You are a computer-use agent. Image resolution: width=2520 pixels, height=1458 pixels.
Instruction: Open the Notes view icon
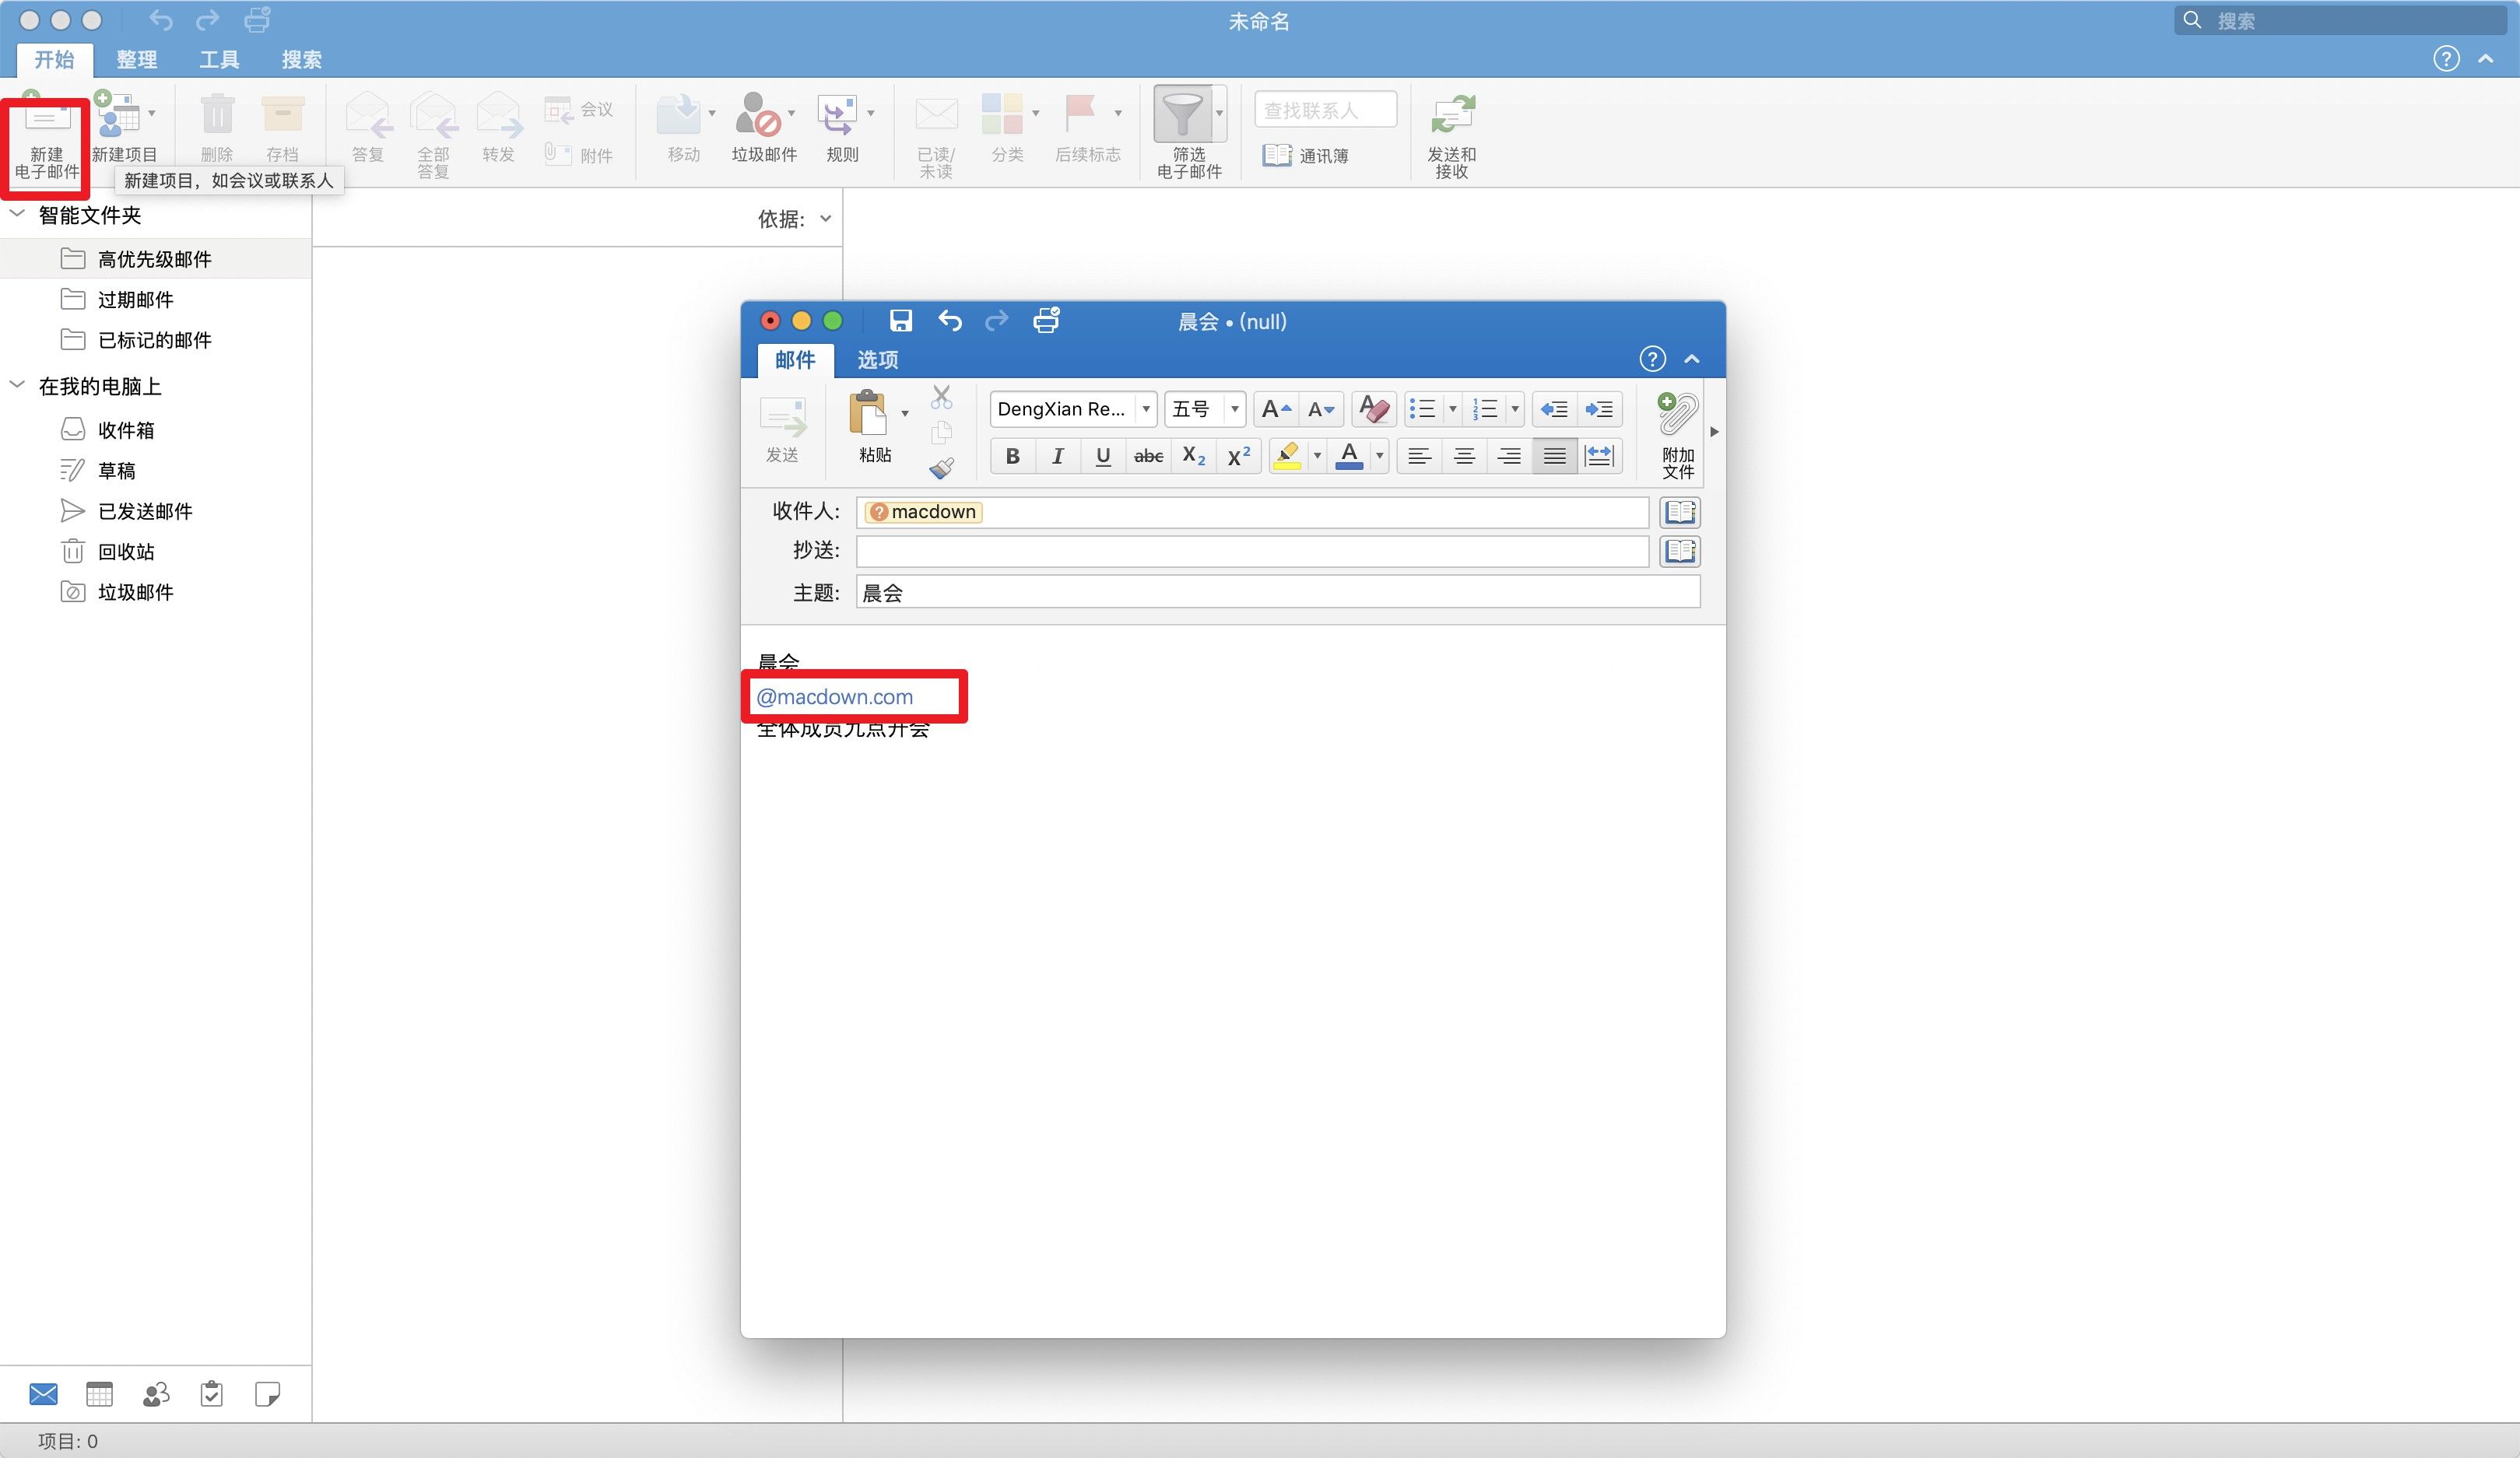point(267,1394)
